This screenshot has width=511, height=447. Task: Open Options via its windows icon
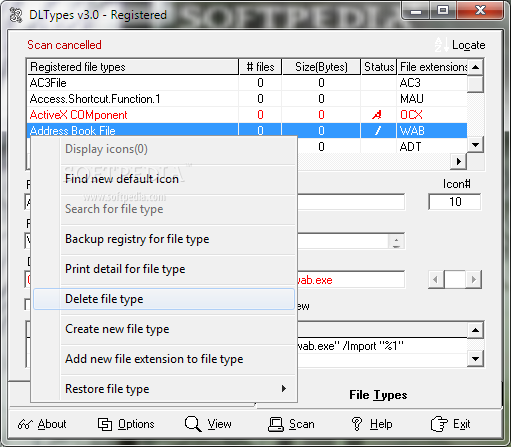tap(105, 424)
